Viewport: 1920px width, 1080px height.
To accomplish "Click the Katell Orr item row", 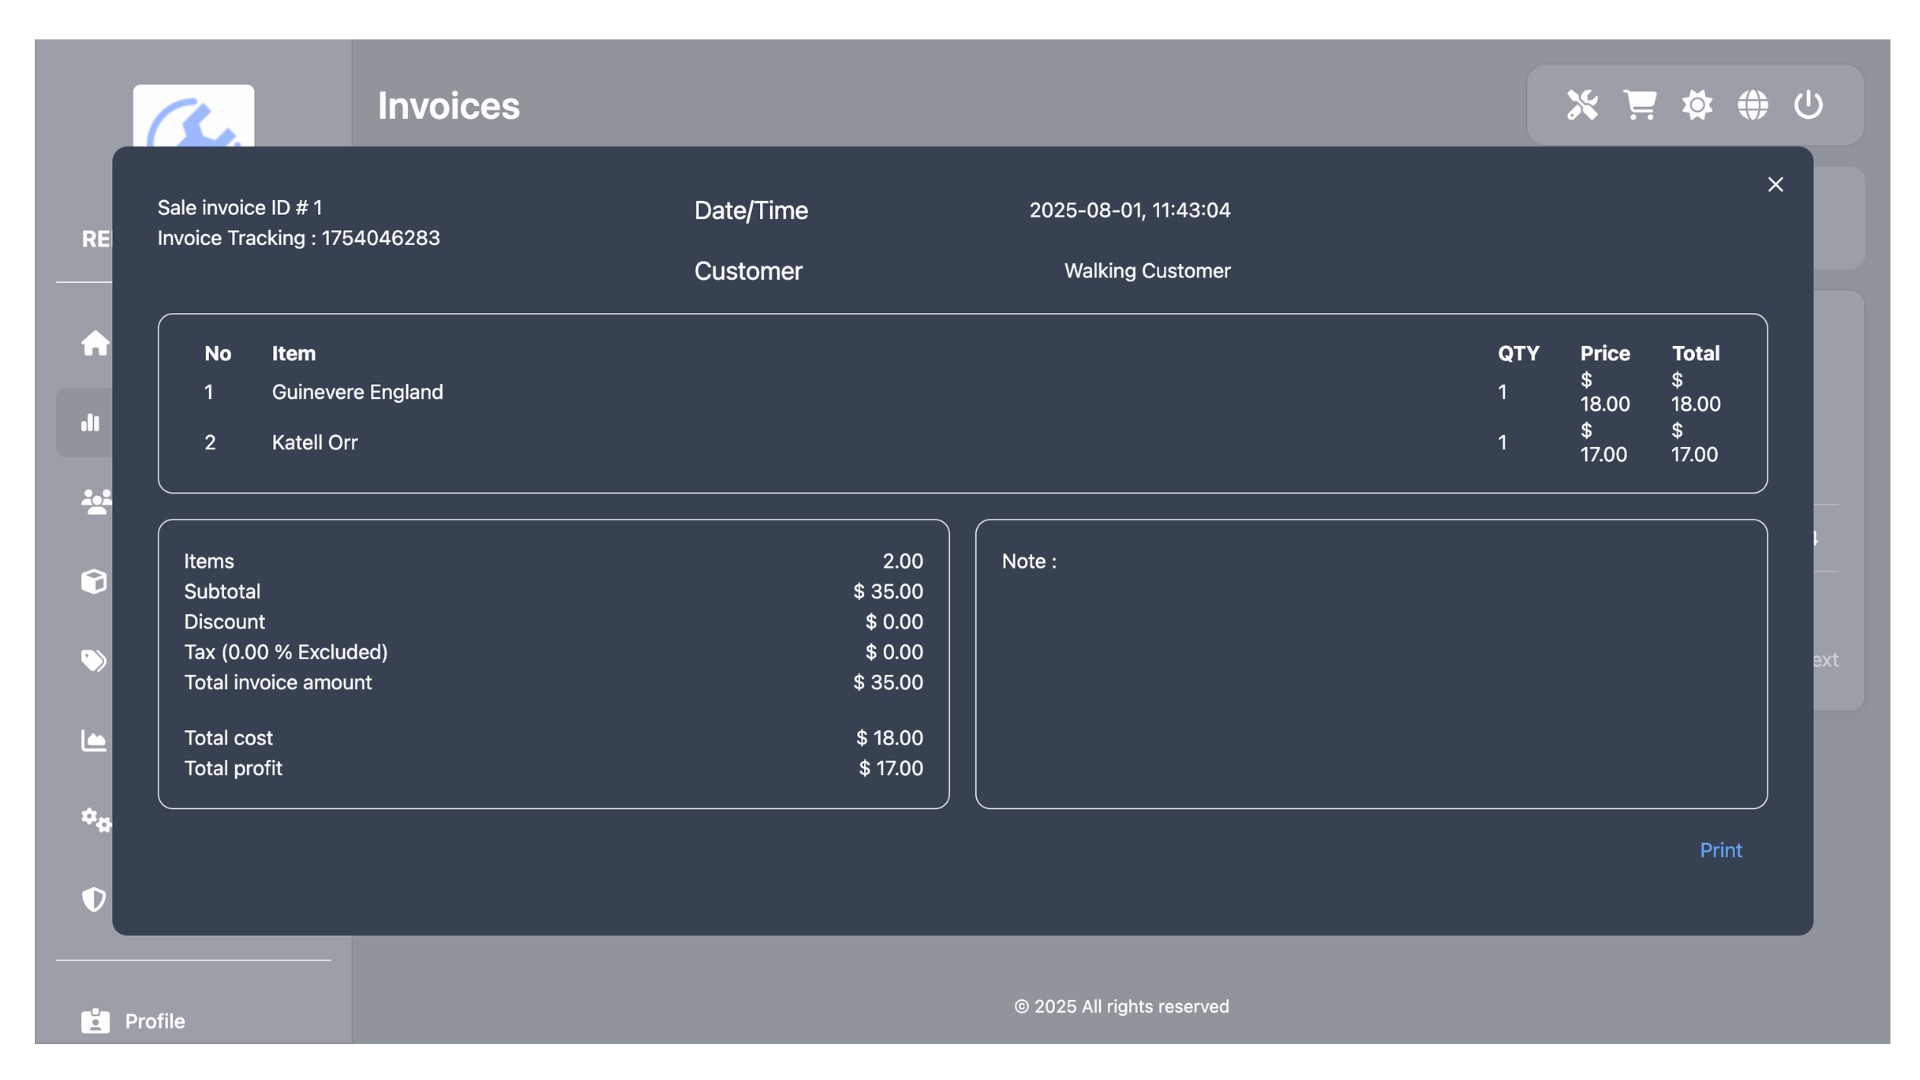I will pyautogui.click(x=315, y=442).
